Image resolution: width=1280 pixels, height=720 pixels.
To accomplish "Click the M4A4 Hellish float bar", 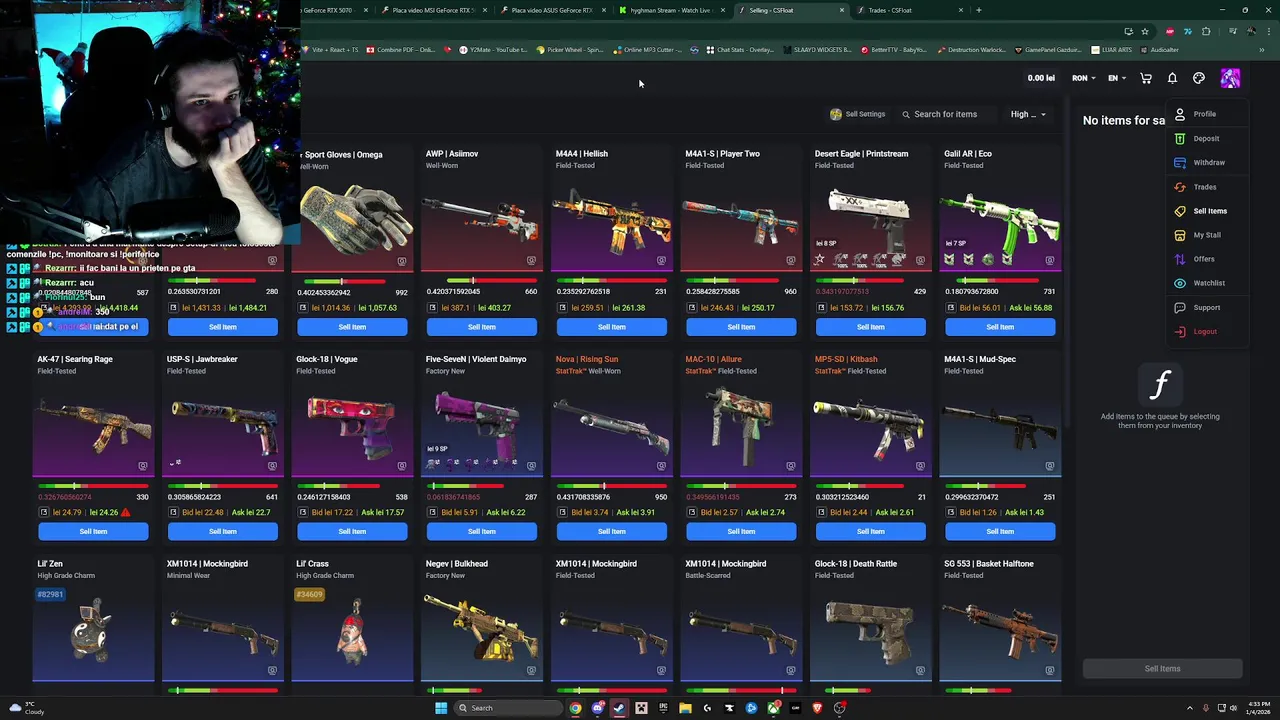I will [x=611, y=281].
